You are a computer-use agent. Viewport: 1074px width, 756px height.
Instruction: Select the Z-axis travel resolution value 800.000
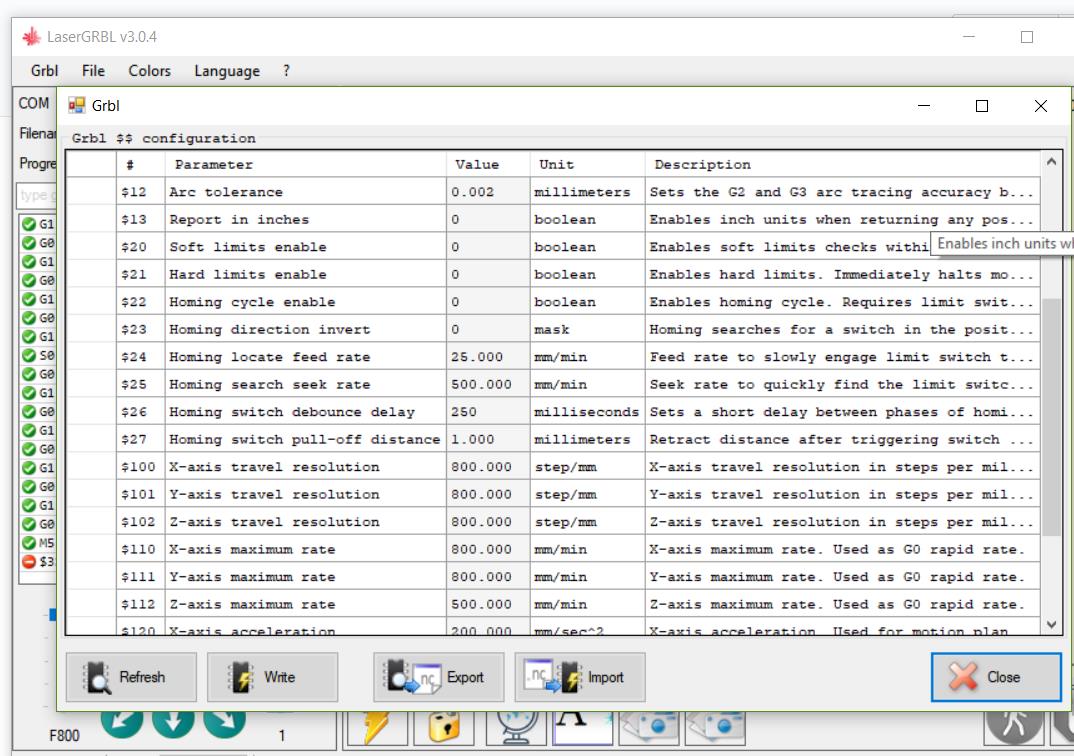click(x=488, y=521)
